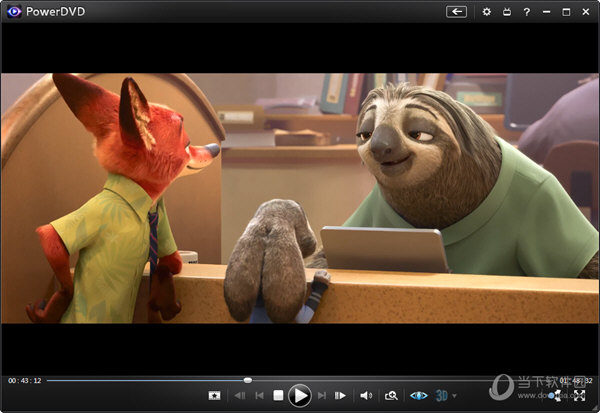Click the PowerDVD eye logo

pos(14,12)
